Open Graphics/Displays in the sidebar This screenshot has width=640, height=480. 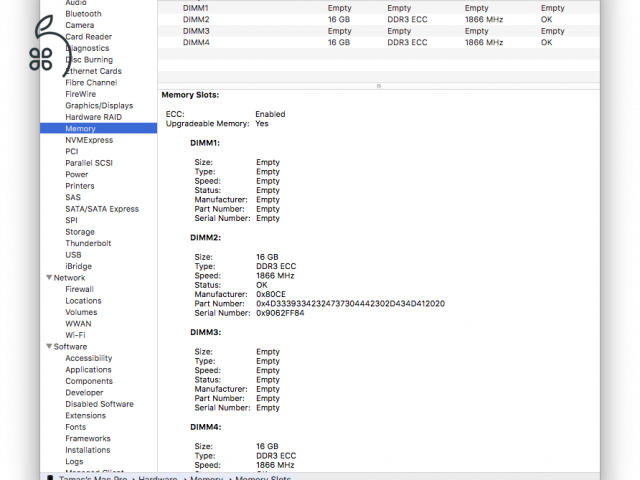pos(98,105)
